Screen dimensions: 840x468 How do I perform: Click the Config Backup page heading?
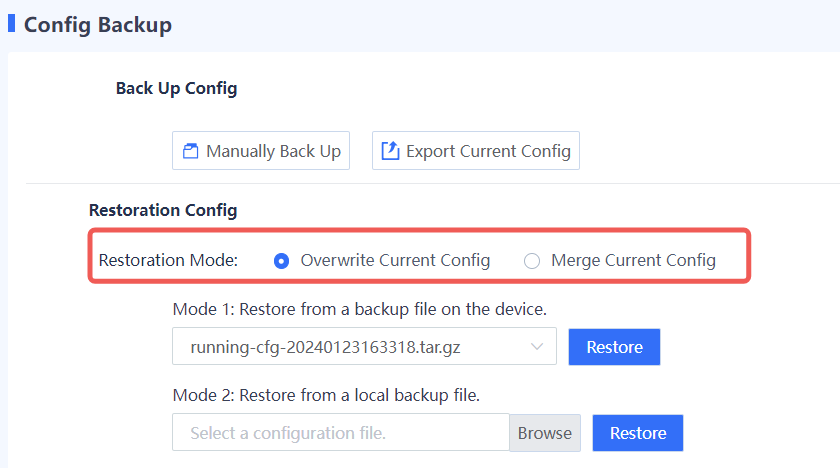(98, 25)
